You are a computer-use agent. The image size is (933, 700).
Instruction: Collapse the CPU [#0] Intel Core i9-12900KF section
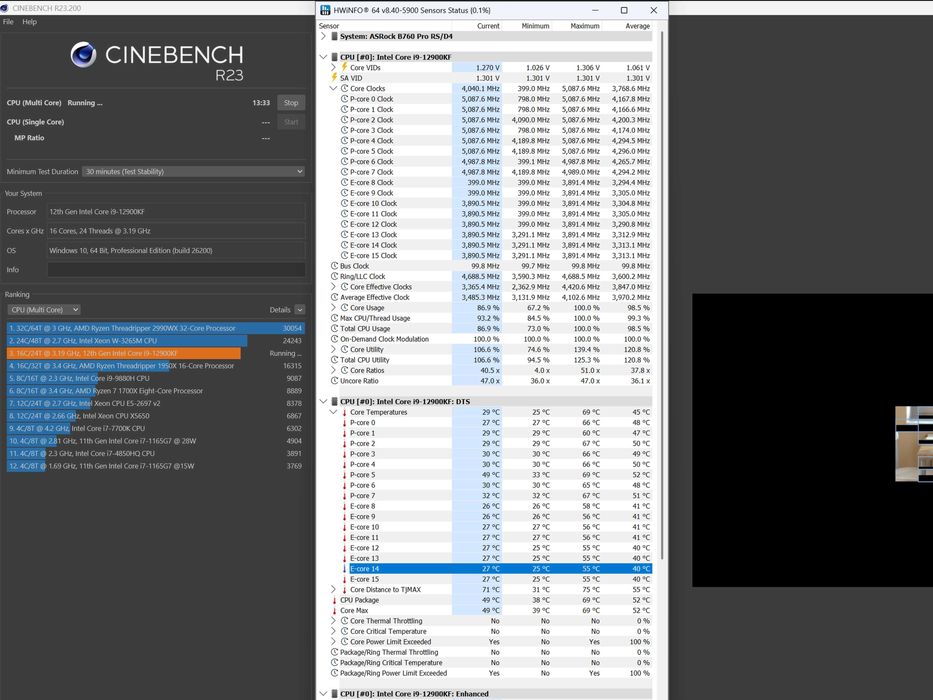pyautogui.click(x=323, y=57)
